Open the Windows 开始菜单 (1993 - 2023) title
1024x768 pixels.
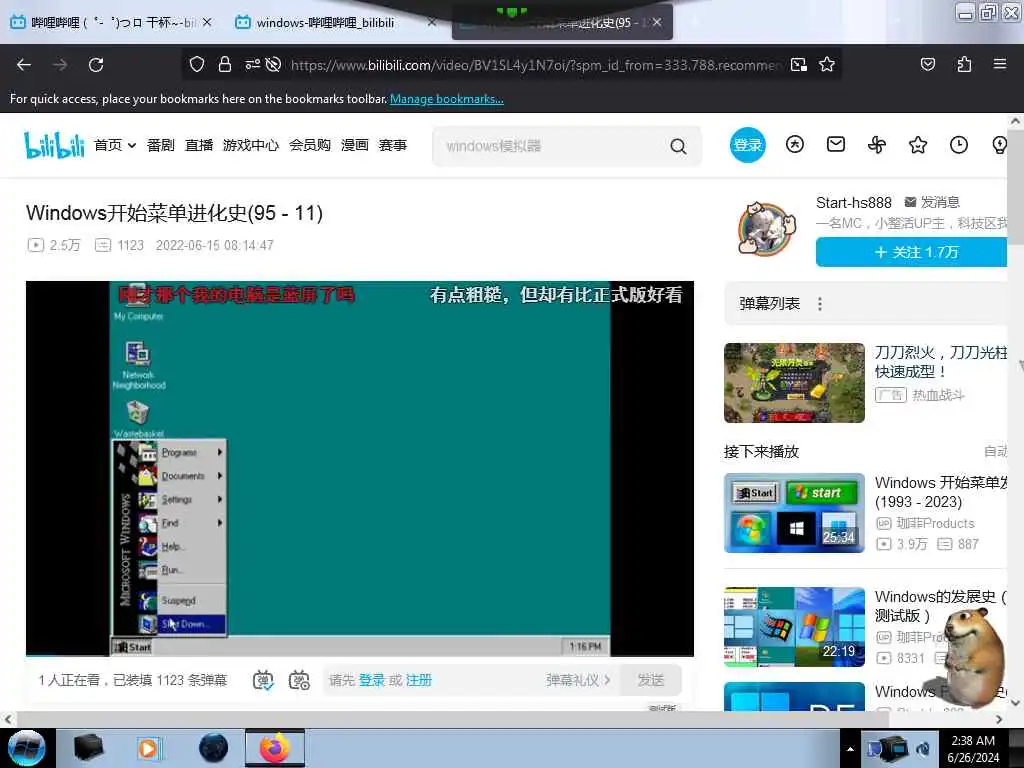coord(941,492)
